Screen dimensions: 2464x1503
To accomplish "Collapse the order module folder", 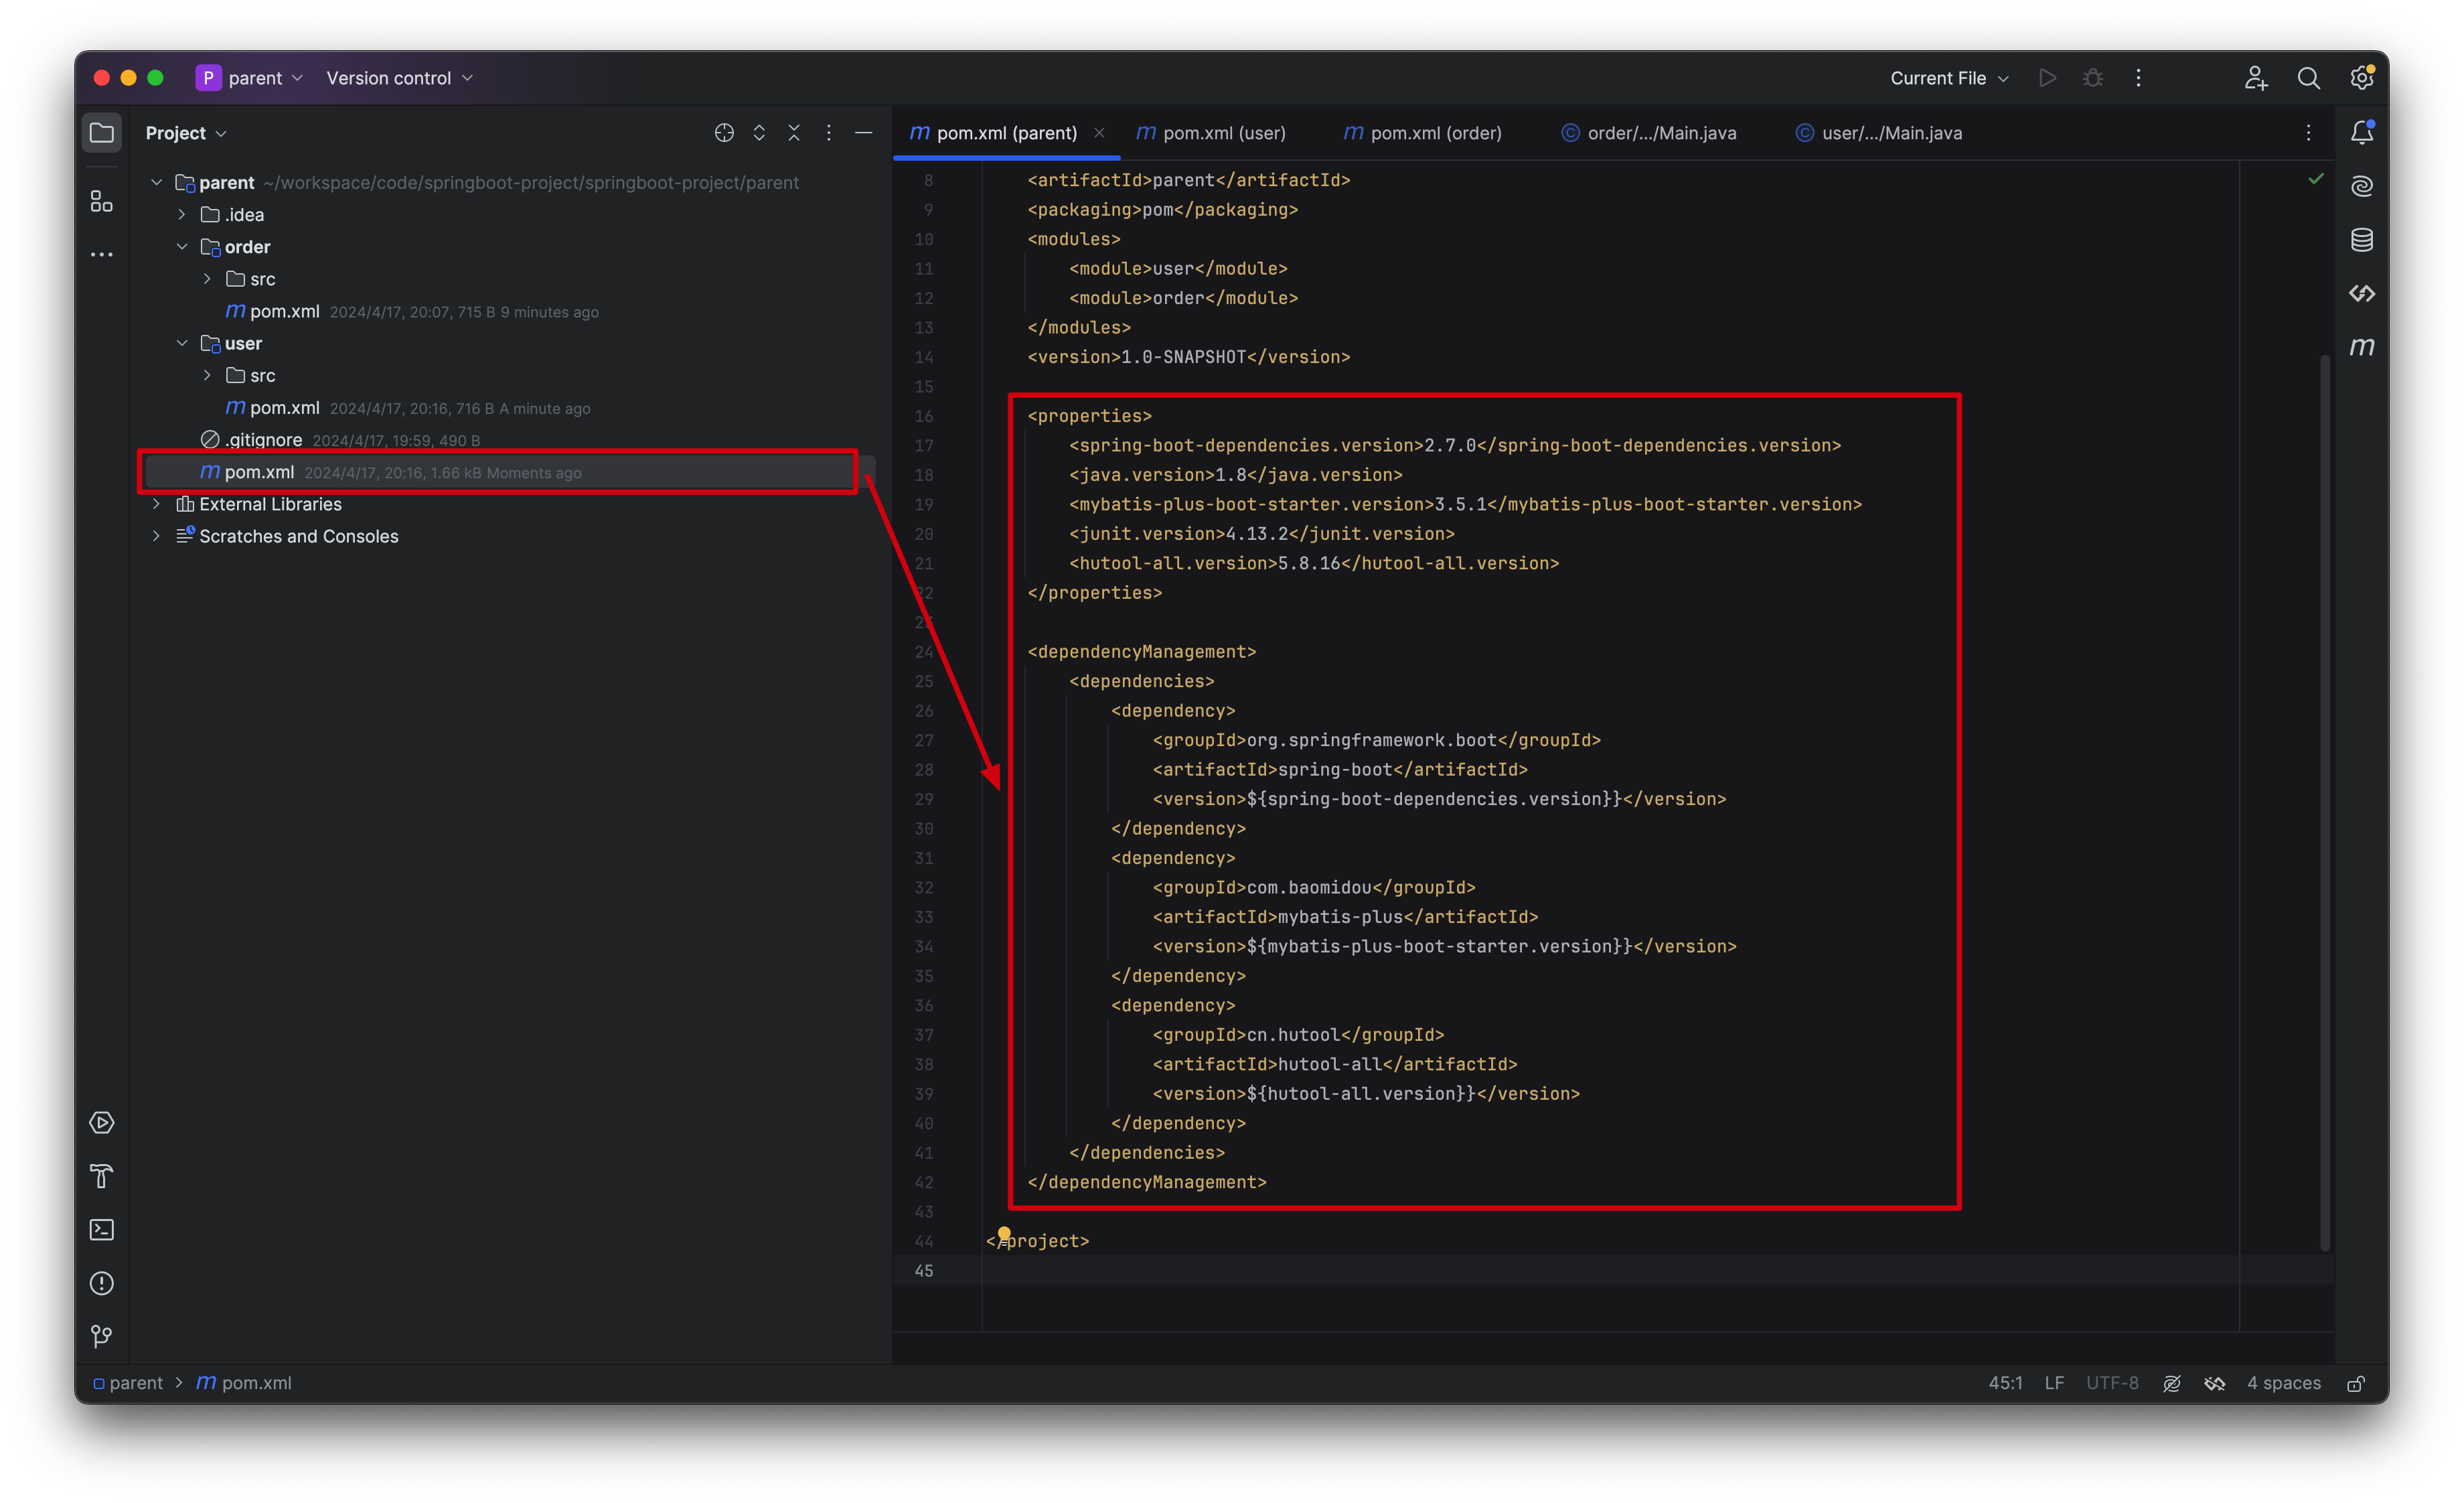I will 182,247.
